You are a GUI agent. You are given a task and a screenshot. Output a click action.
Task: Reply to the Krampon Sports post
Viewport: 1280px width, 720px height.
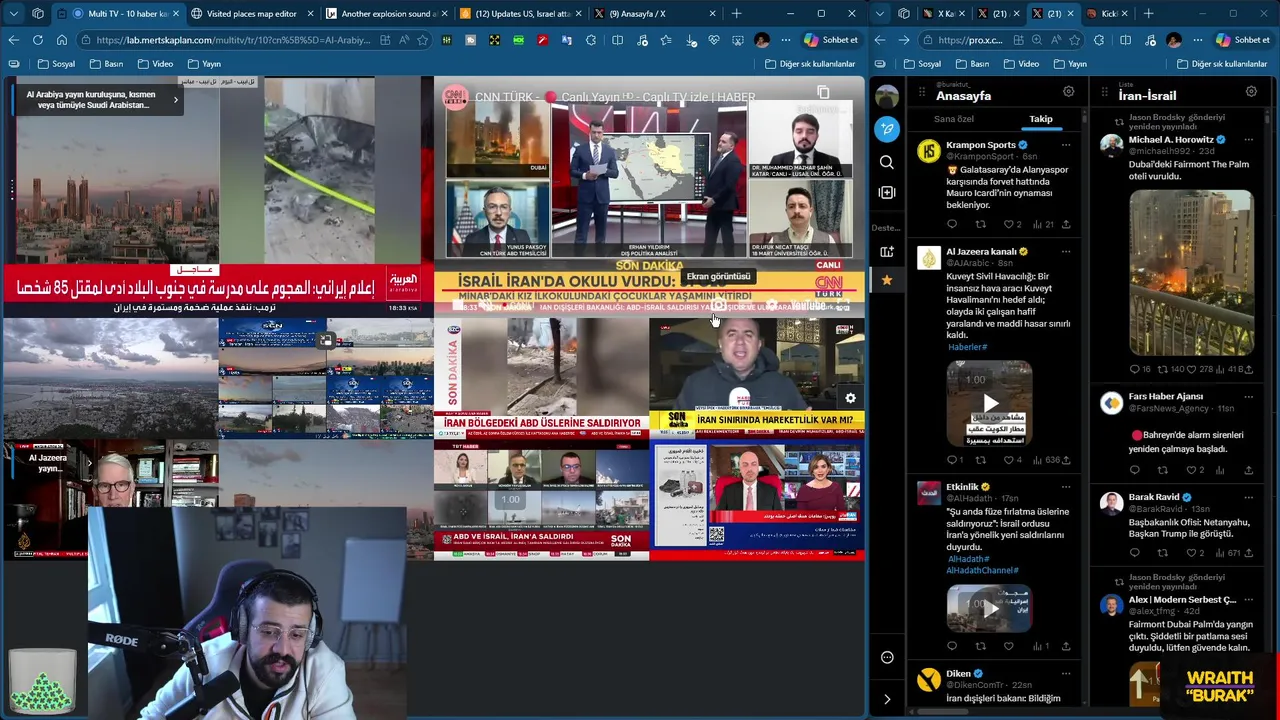(x=952, y=224)
